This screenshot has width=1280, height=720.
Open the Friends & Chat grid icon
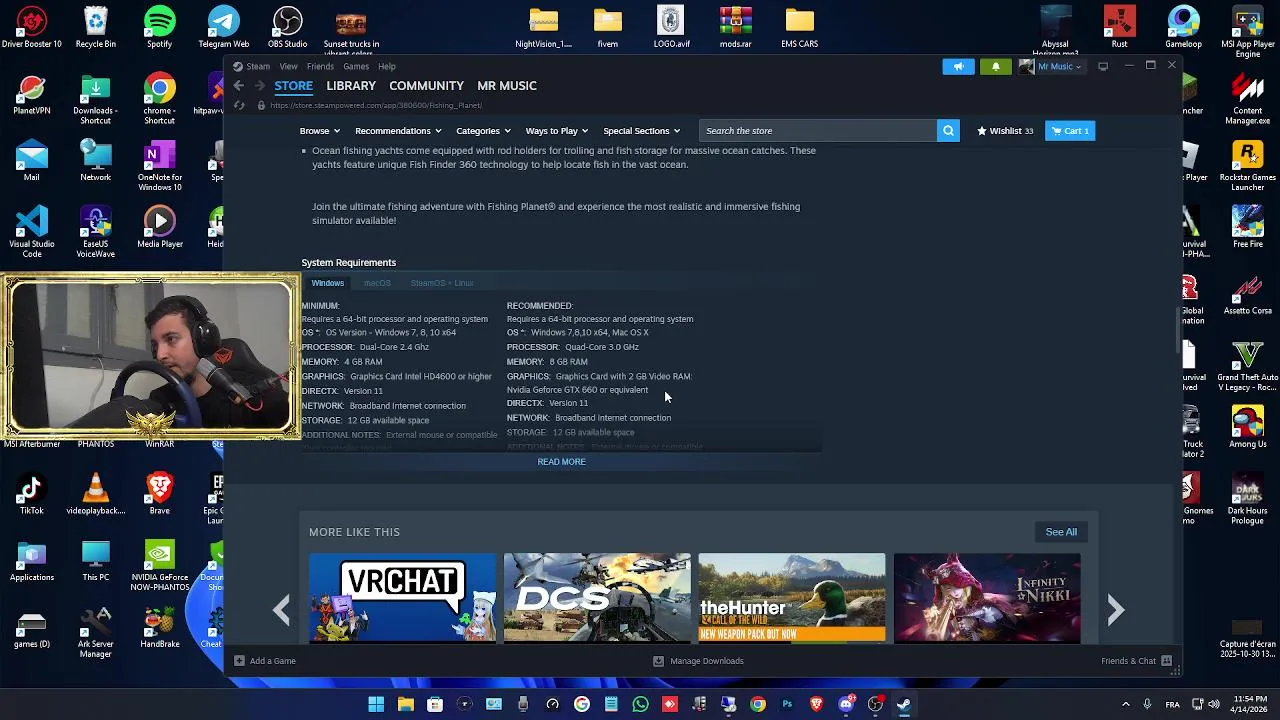tap(1166, 661)
